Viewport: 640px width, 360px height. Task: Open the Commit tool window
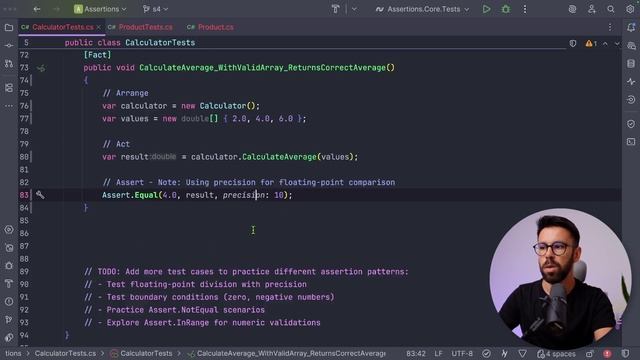tap(9, 45)
